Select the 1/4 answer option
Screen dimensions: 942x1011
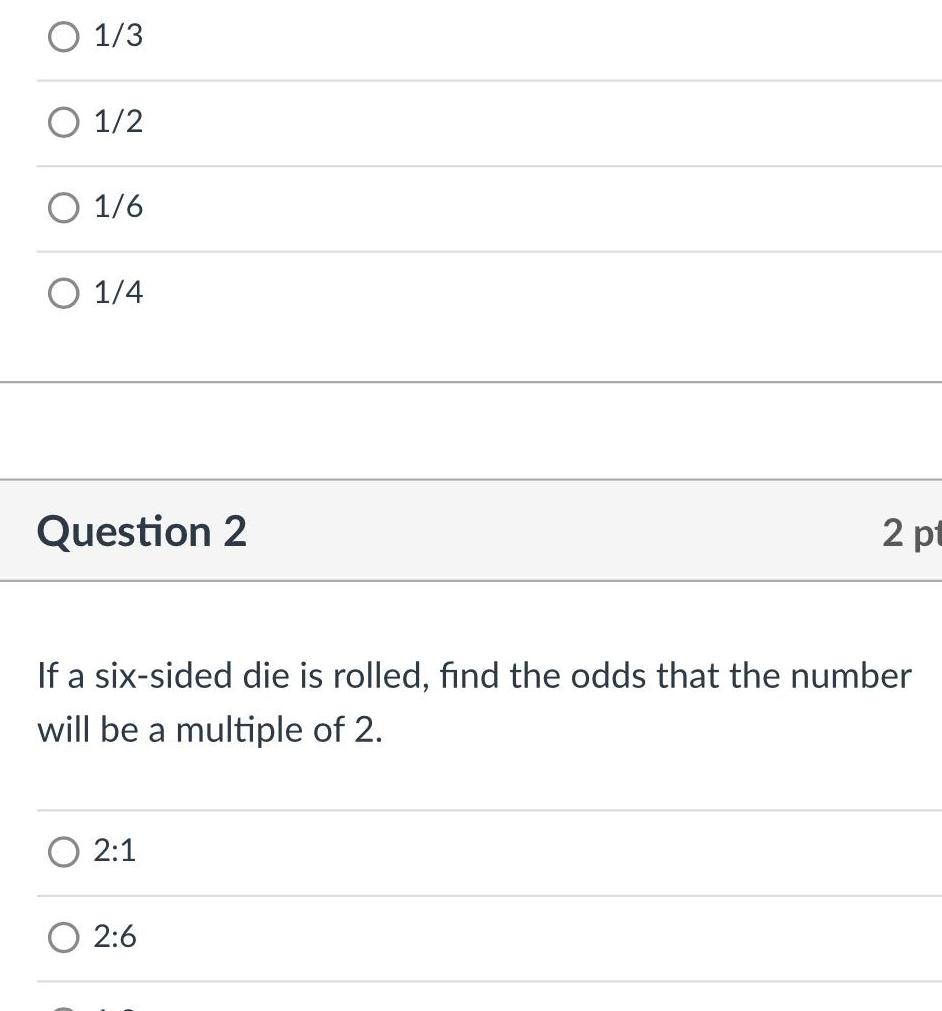pos(64,292)
